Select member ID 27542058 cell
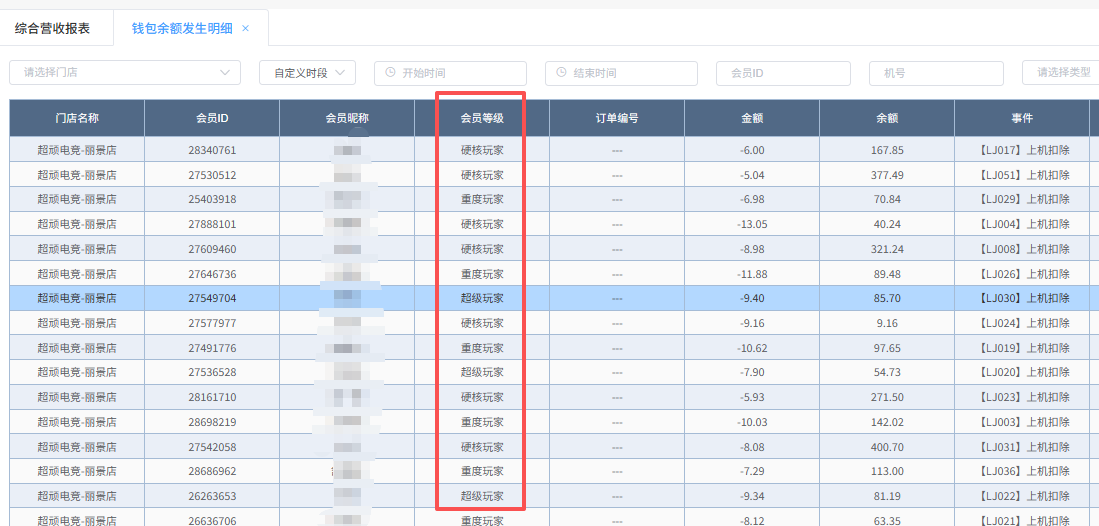1099x526 pixels. point(212,447)
